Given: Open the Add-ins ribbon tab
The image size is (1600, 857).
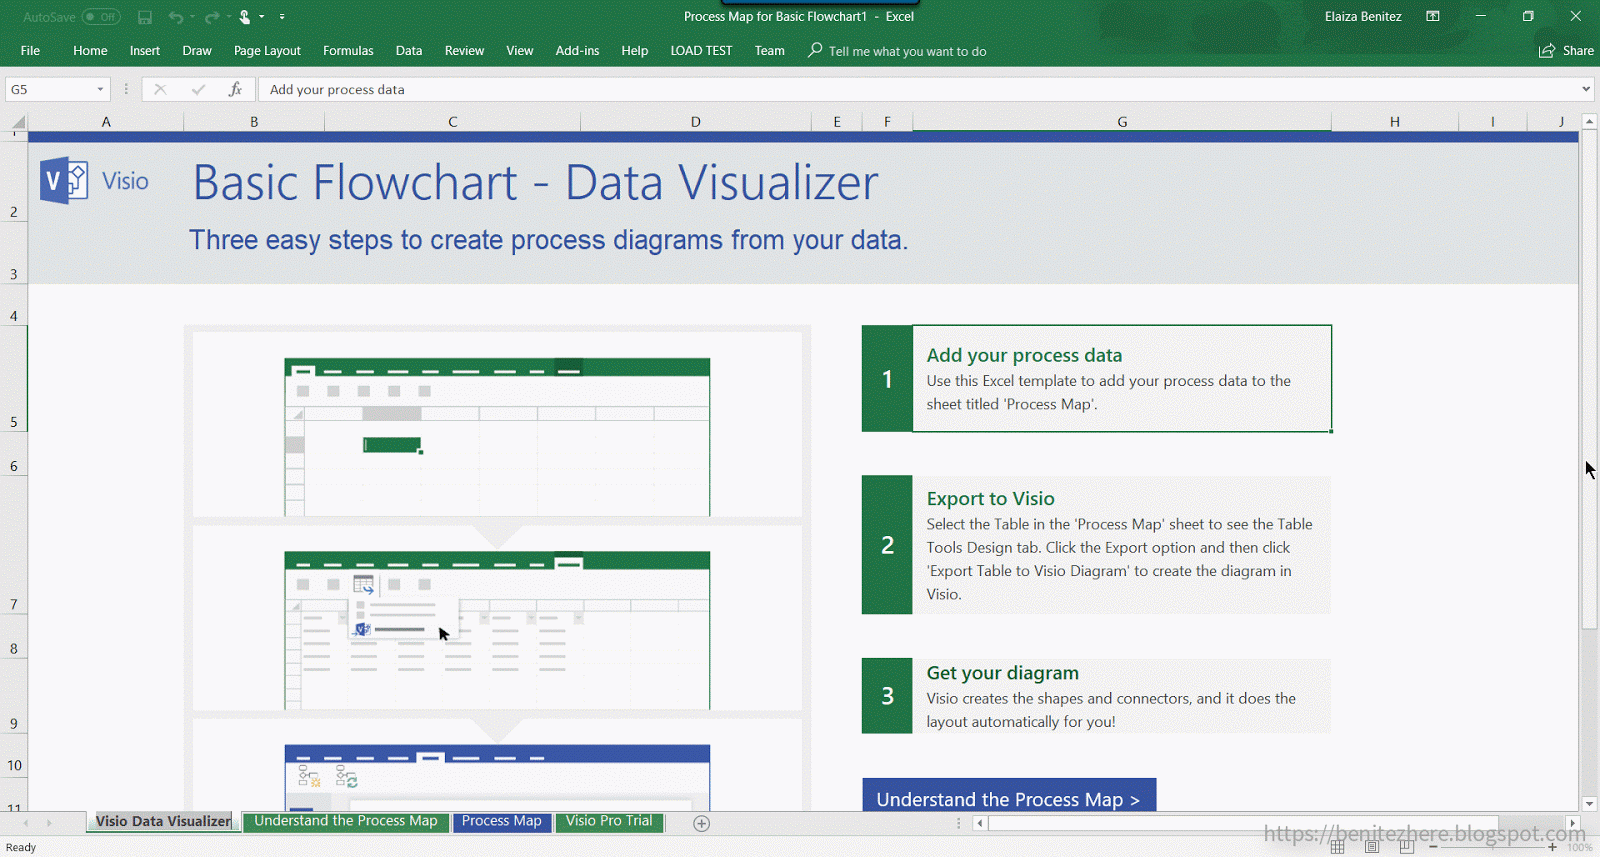Looking at the screenshot, I should click(x=578, y=51).
